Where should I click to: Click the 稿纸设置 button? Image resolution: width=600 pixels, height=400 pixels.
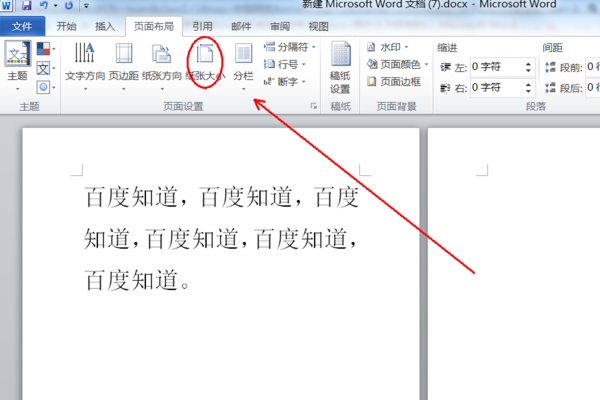(340, 68)
